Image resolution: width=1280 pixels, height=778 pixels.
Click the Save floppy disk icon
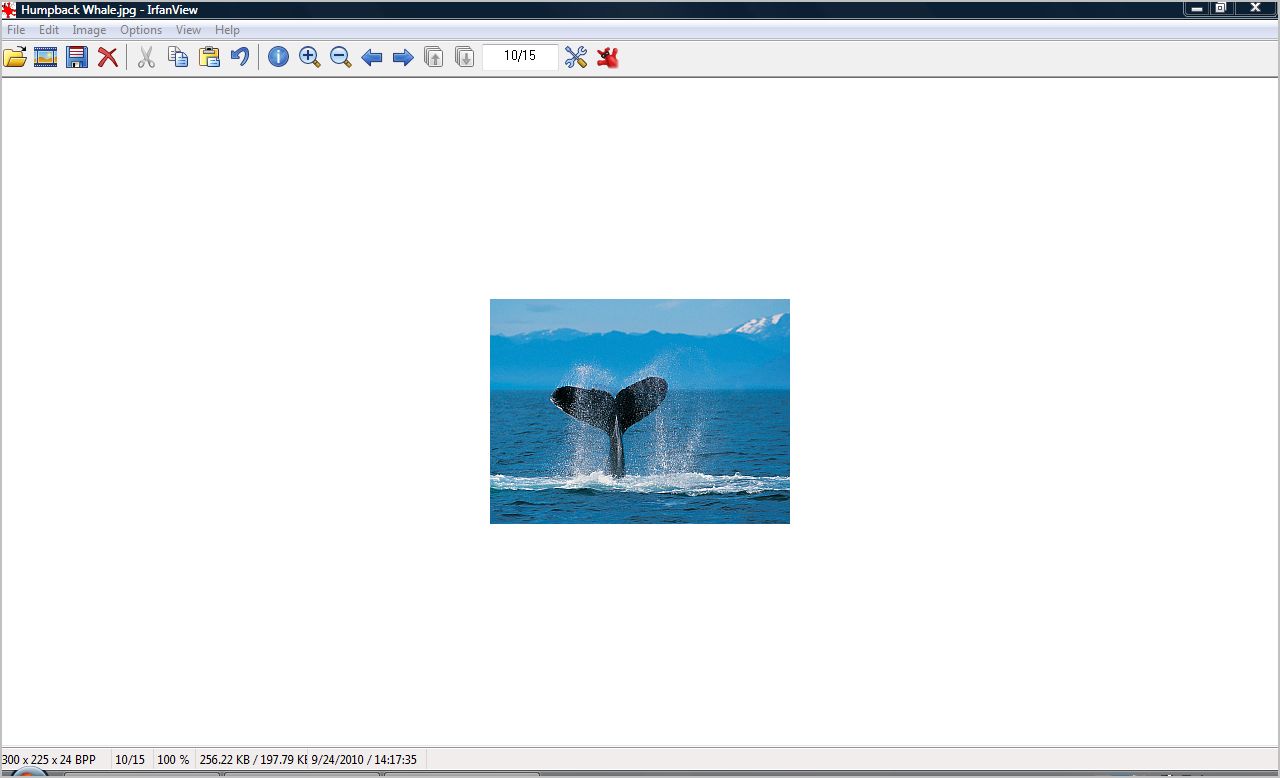[77, 57]
